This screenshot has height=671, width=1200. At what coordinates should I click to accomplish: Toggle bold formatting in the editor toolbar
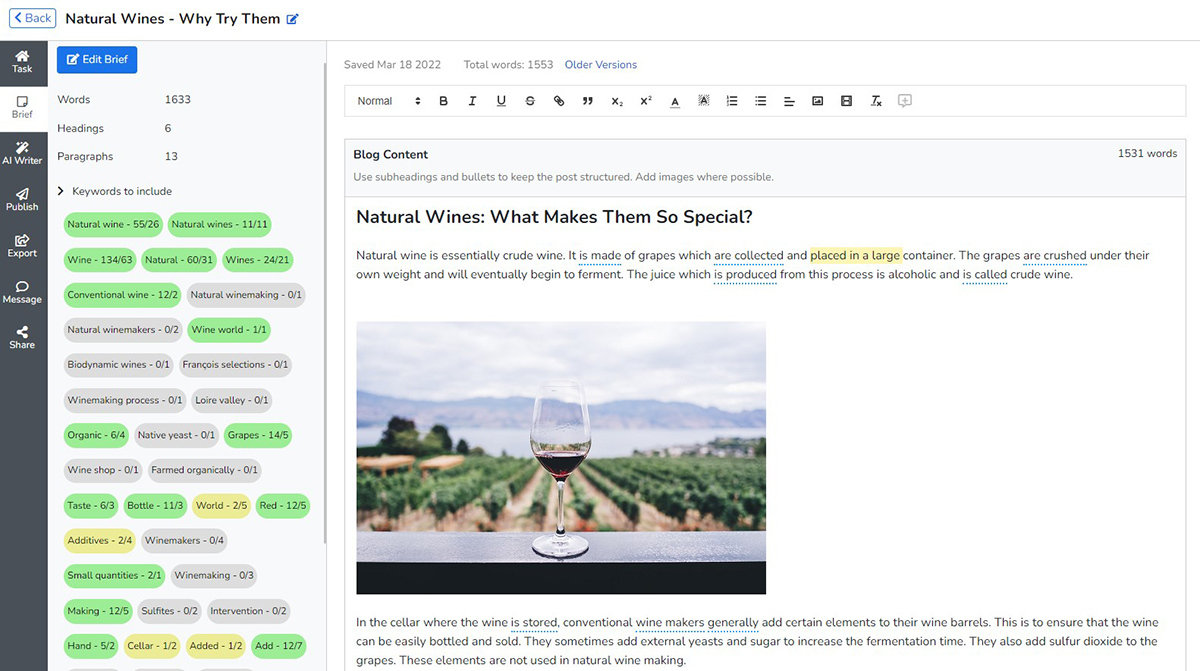click(x=443, y=101)
